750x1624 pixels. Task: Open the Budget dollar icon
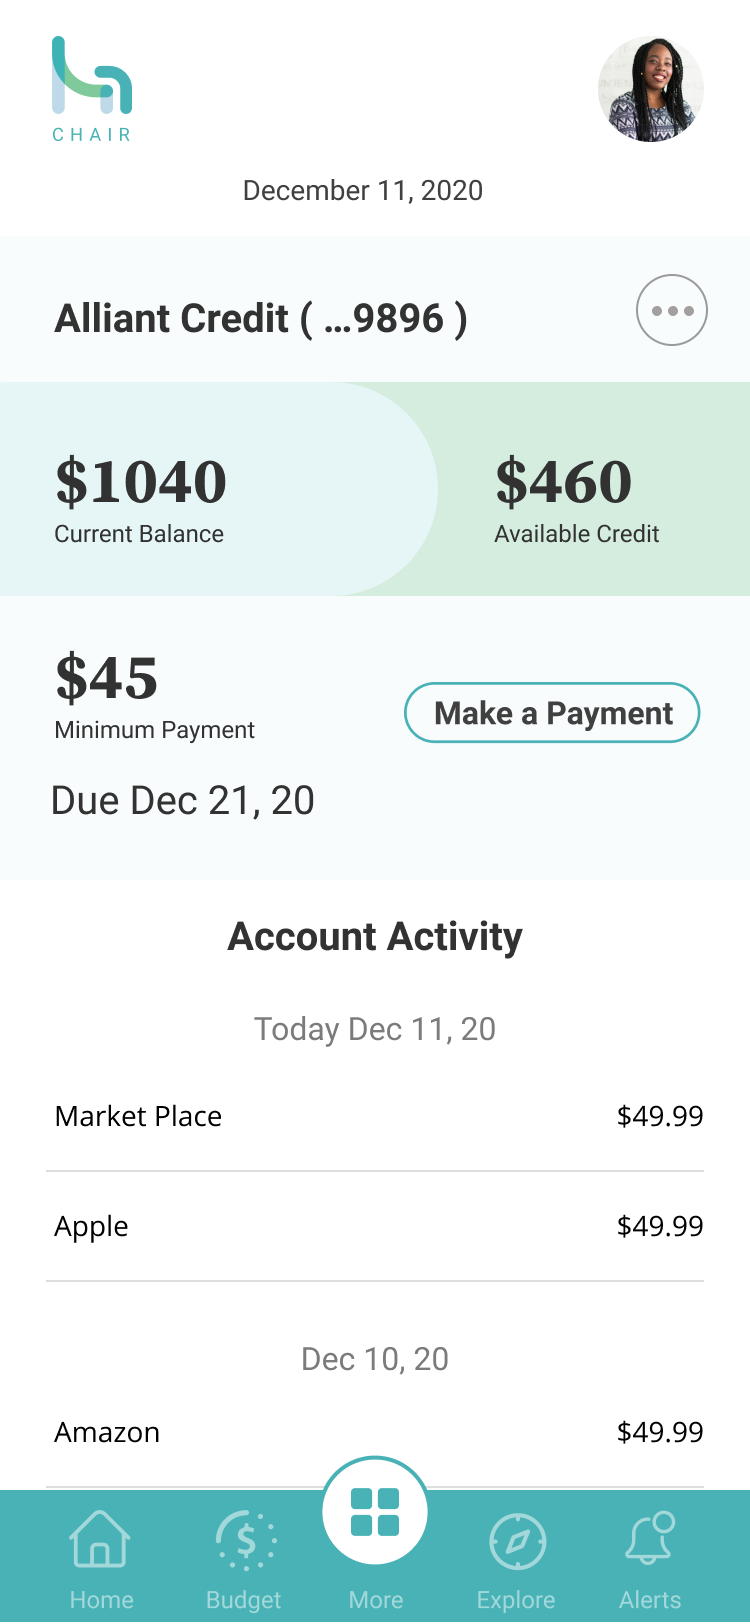pos(245,1540)
